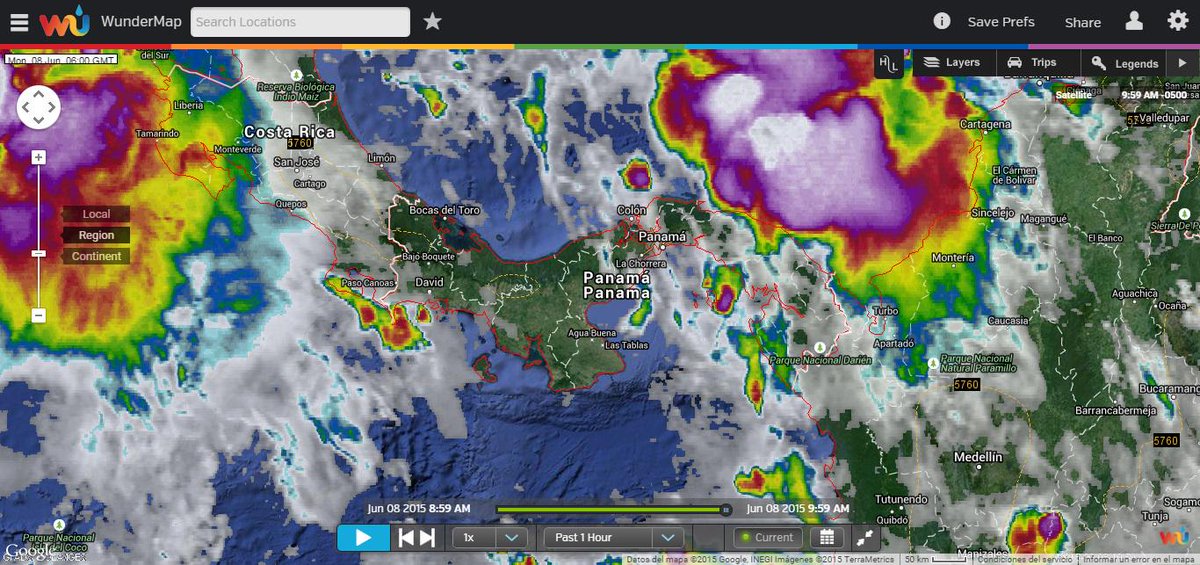Screen dimensions: 1200x565
Task: Open settings with the gear icon
Action: click(x=1177, y=21)
